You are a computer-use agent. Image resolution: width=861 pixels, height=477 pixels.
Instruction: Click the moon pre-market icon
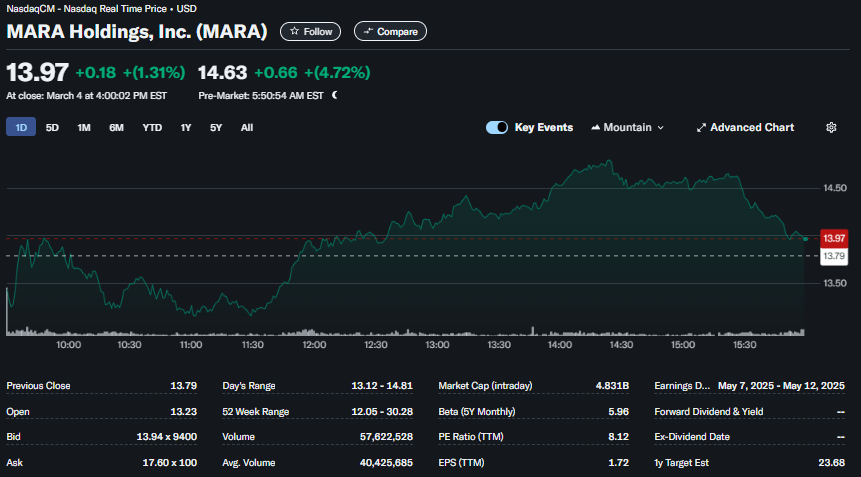(334, 95)
